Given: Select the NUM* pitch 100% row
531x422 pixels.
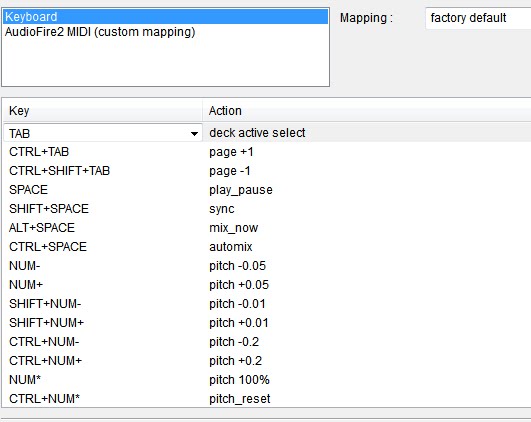Looking at the screenshot, I should coord(267,380).
